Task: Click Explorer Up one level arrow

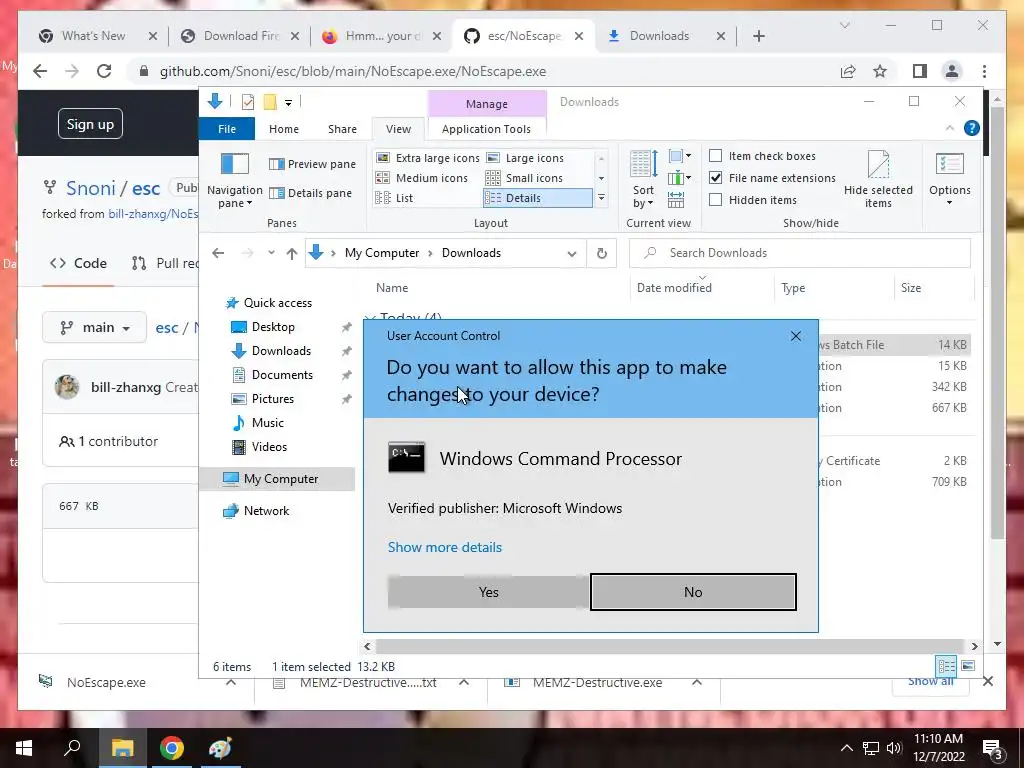Action: click(291, 253)
